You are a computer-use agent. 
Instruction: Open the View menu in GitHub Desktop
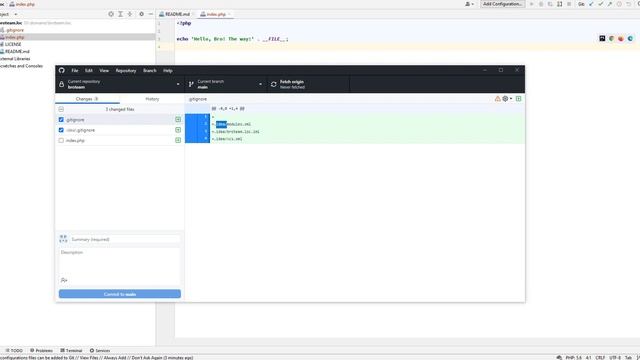[x=104, y=71]
